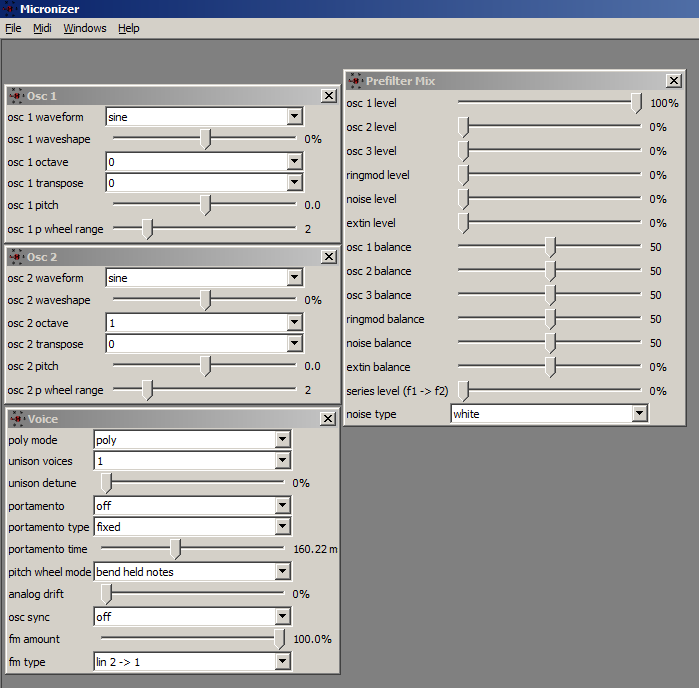Open the Midi menu
This screenshot has height=688, width=699.
coord(42,28)
